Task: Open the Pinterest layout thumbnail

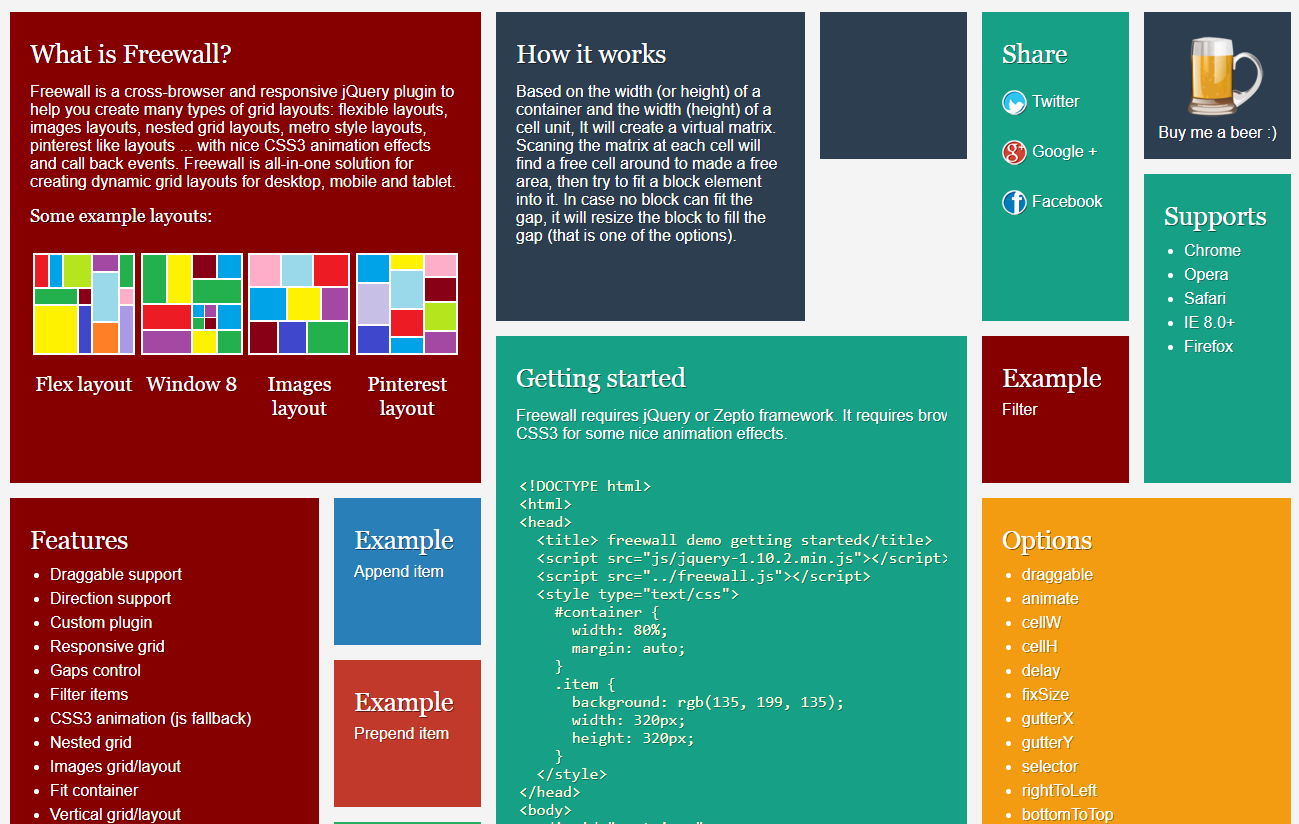Action: click(x=407, y=304)
